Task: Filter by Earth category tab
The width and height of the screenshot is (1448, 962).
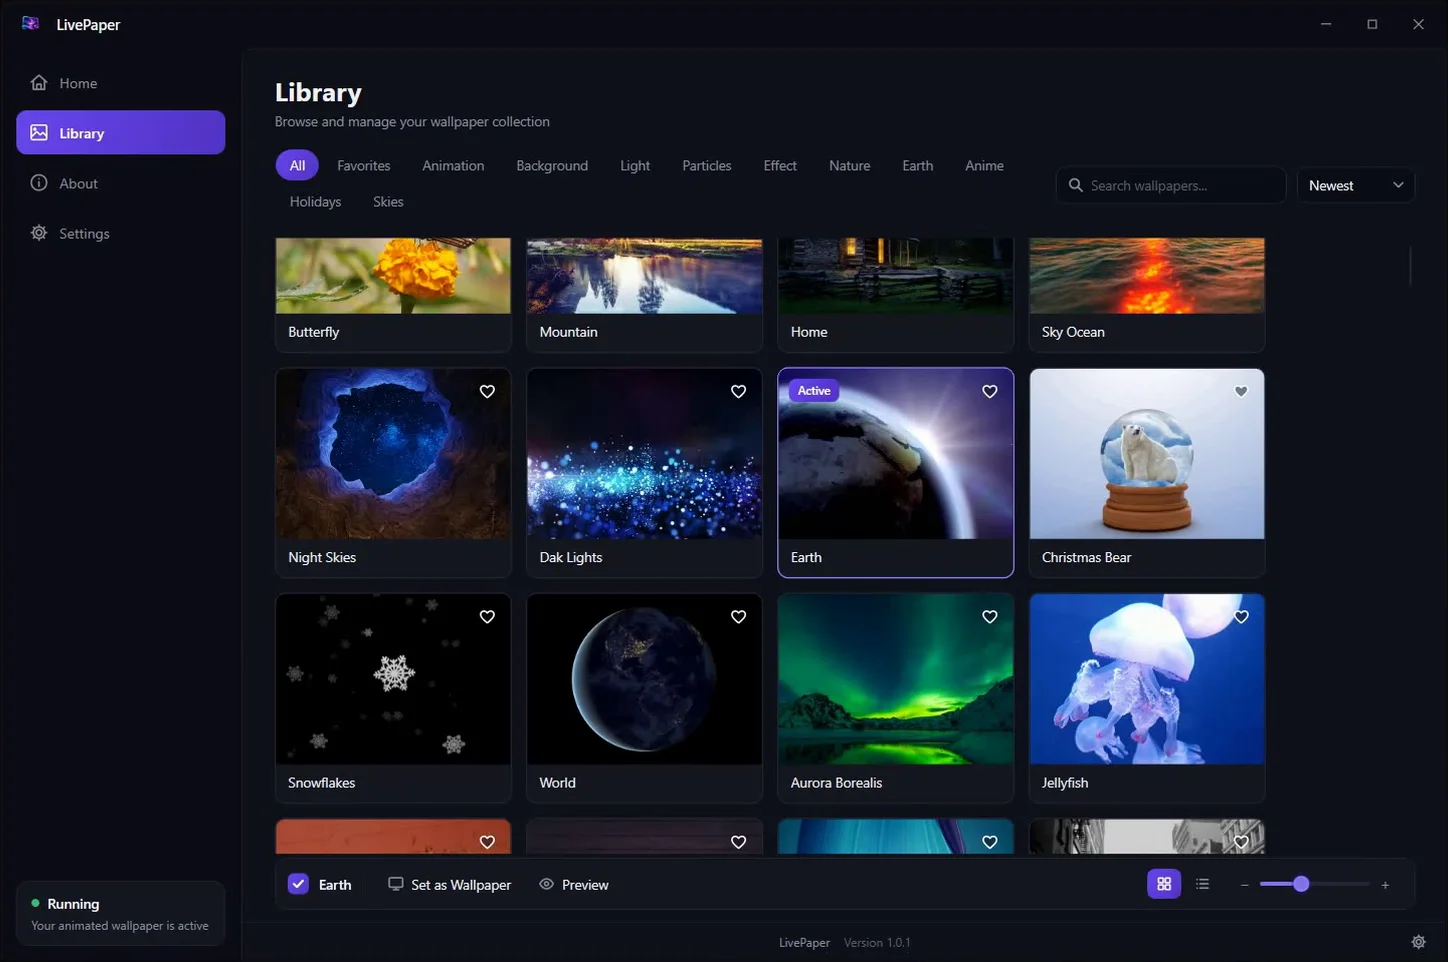Action: [x=917, y=165]
